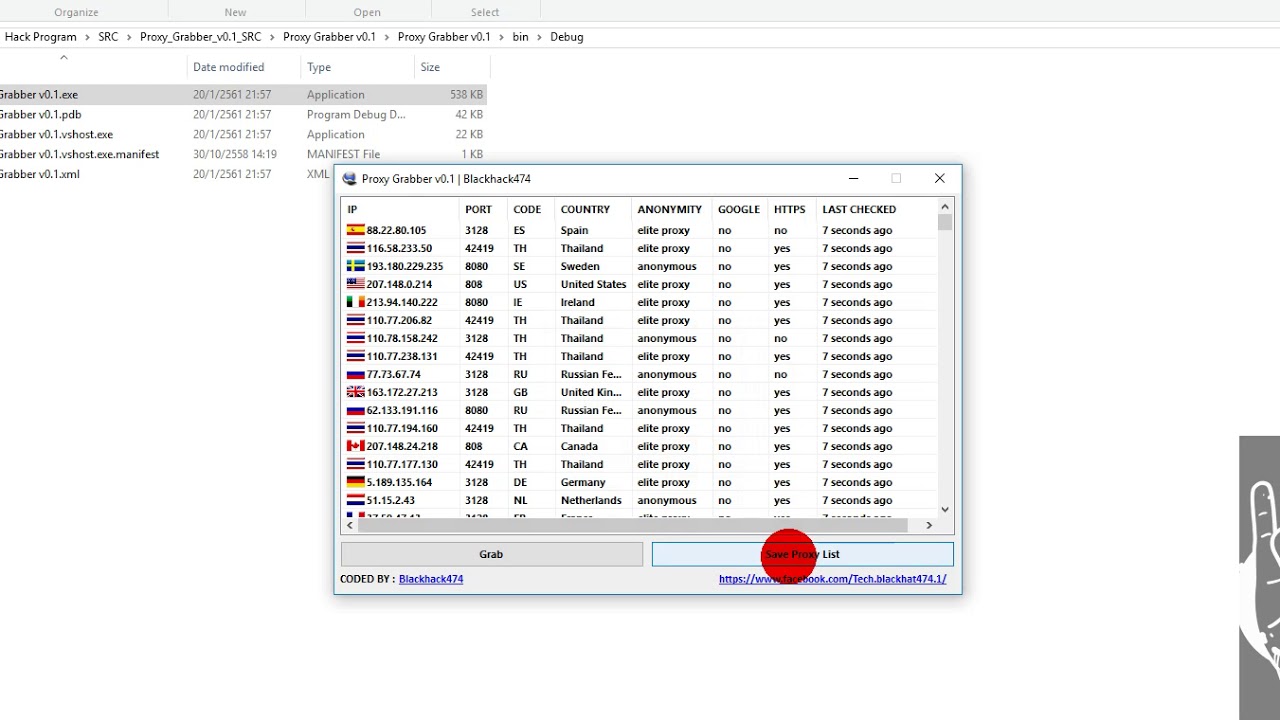Click the Thailand flag icon beside 116.58.233.50
Image resolution: width=1280 pixels, height=720 pixels.
[x=355, y=248]
